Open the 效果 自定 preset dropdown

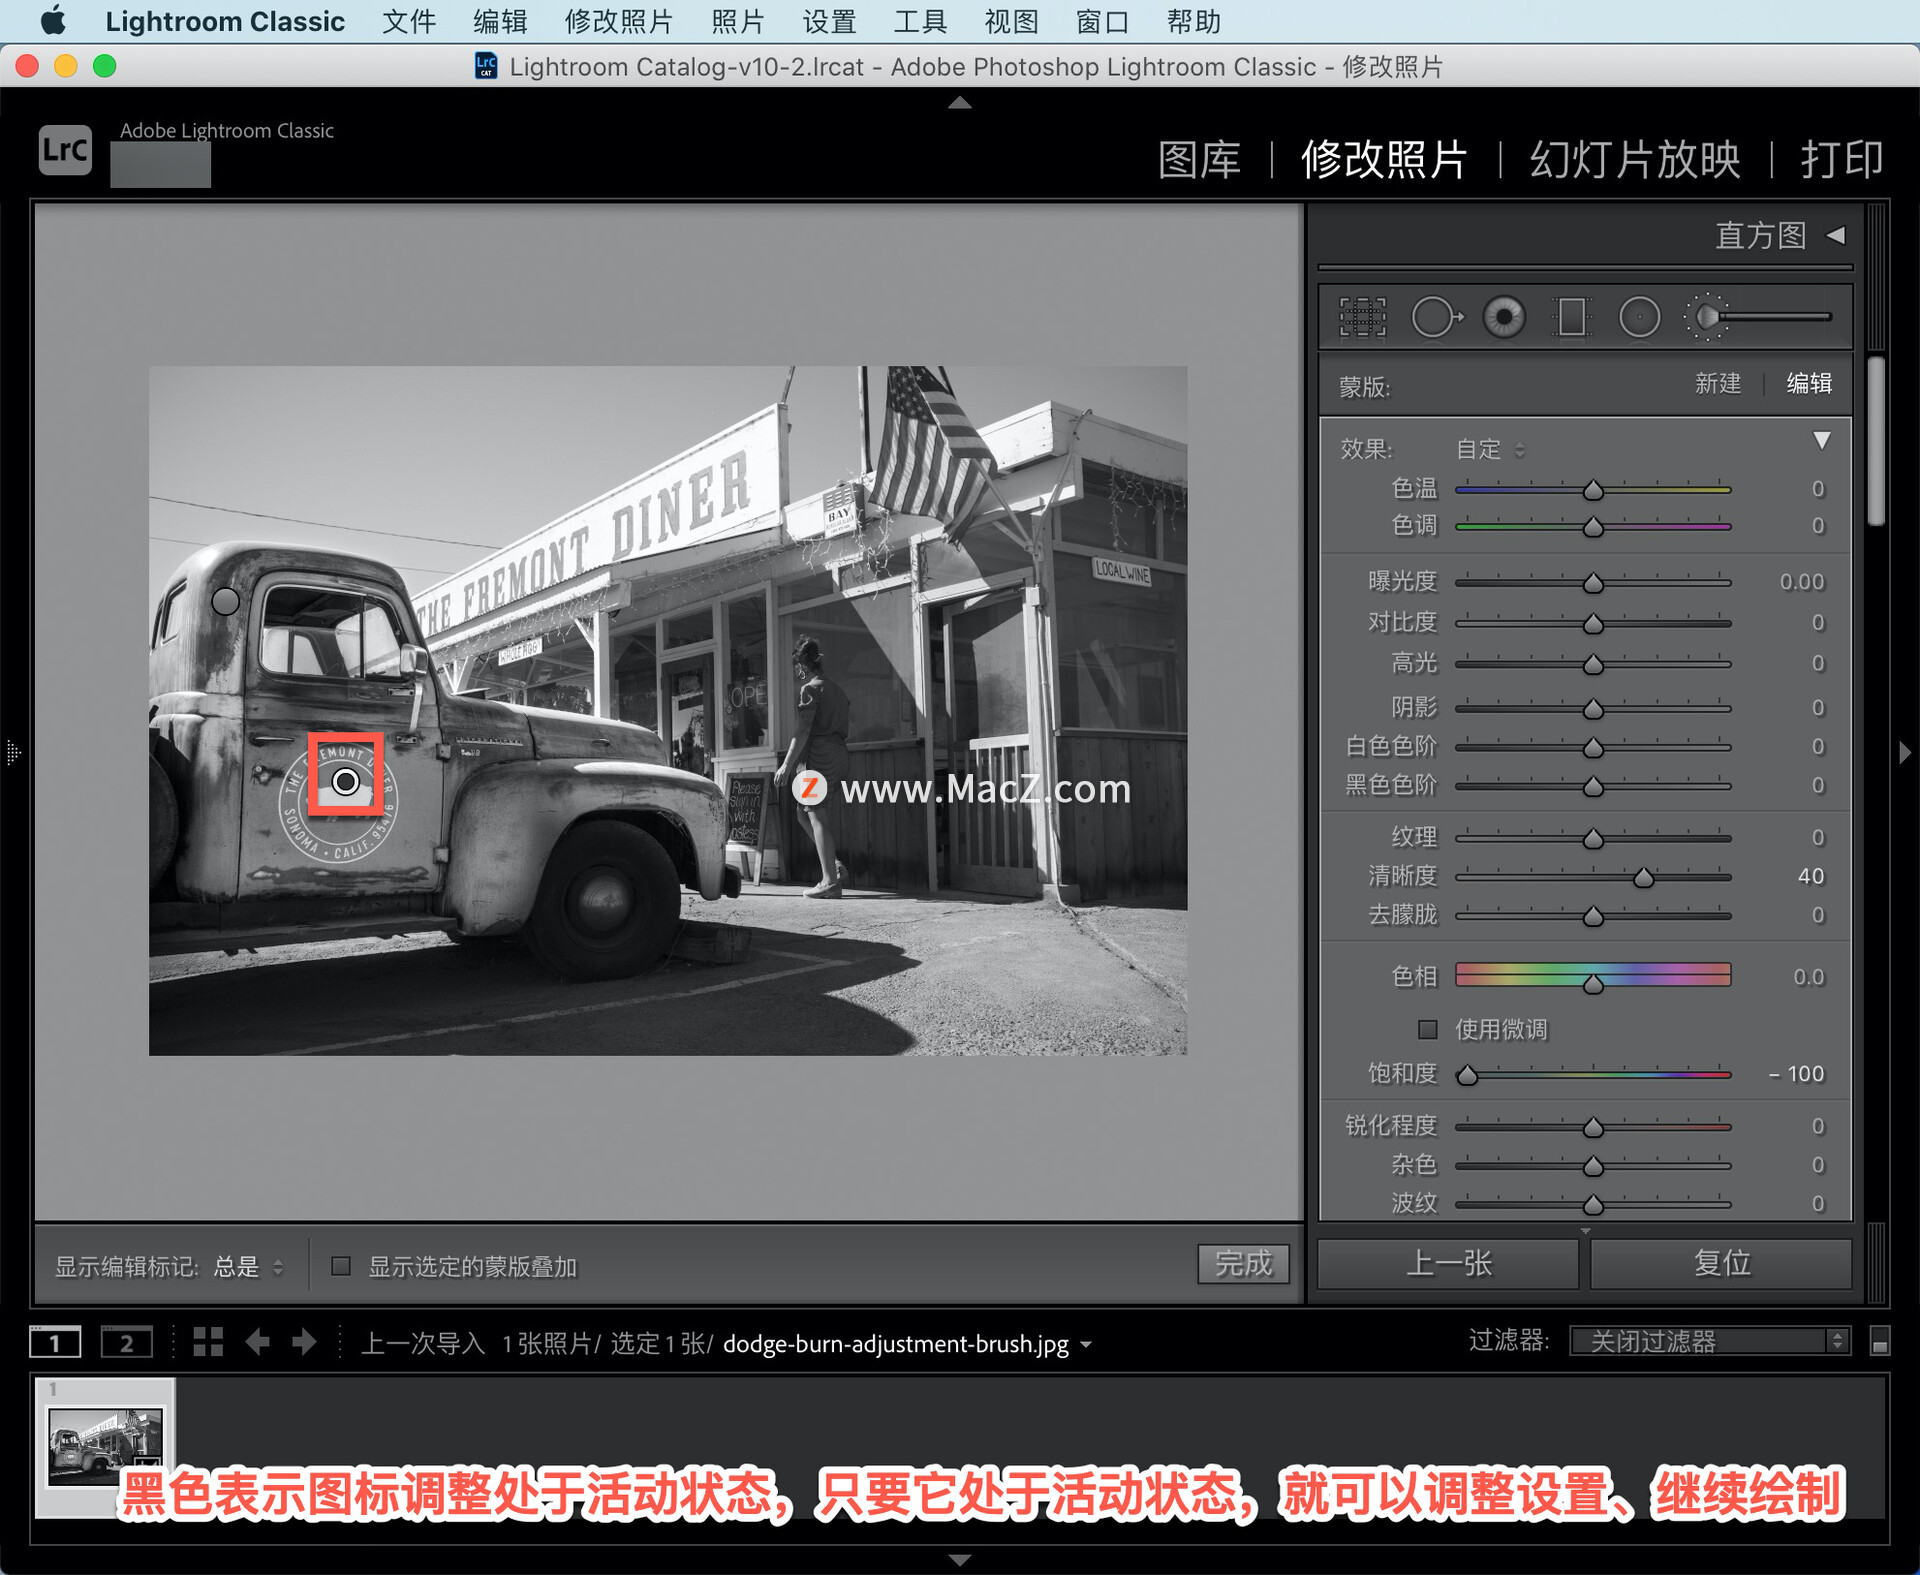(x=1490, y=449)
